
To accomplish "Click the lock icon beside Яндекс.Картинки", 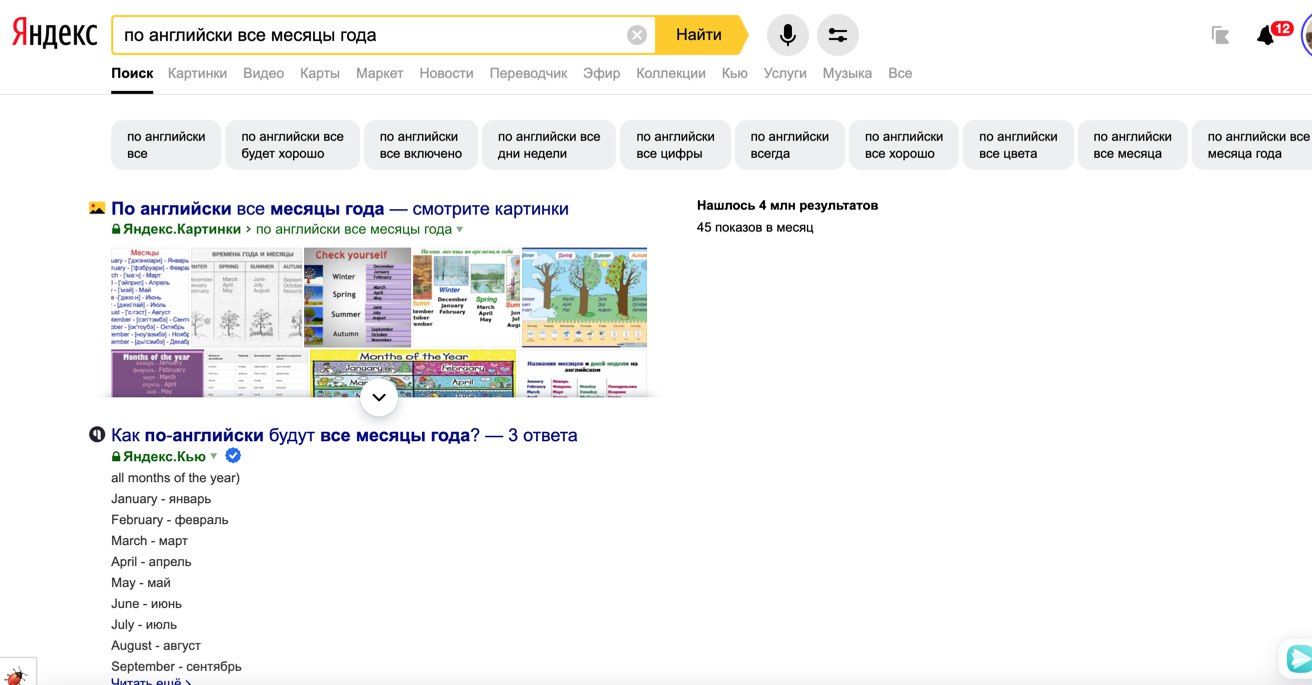I will 116,229.
